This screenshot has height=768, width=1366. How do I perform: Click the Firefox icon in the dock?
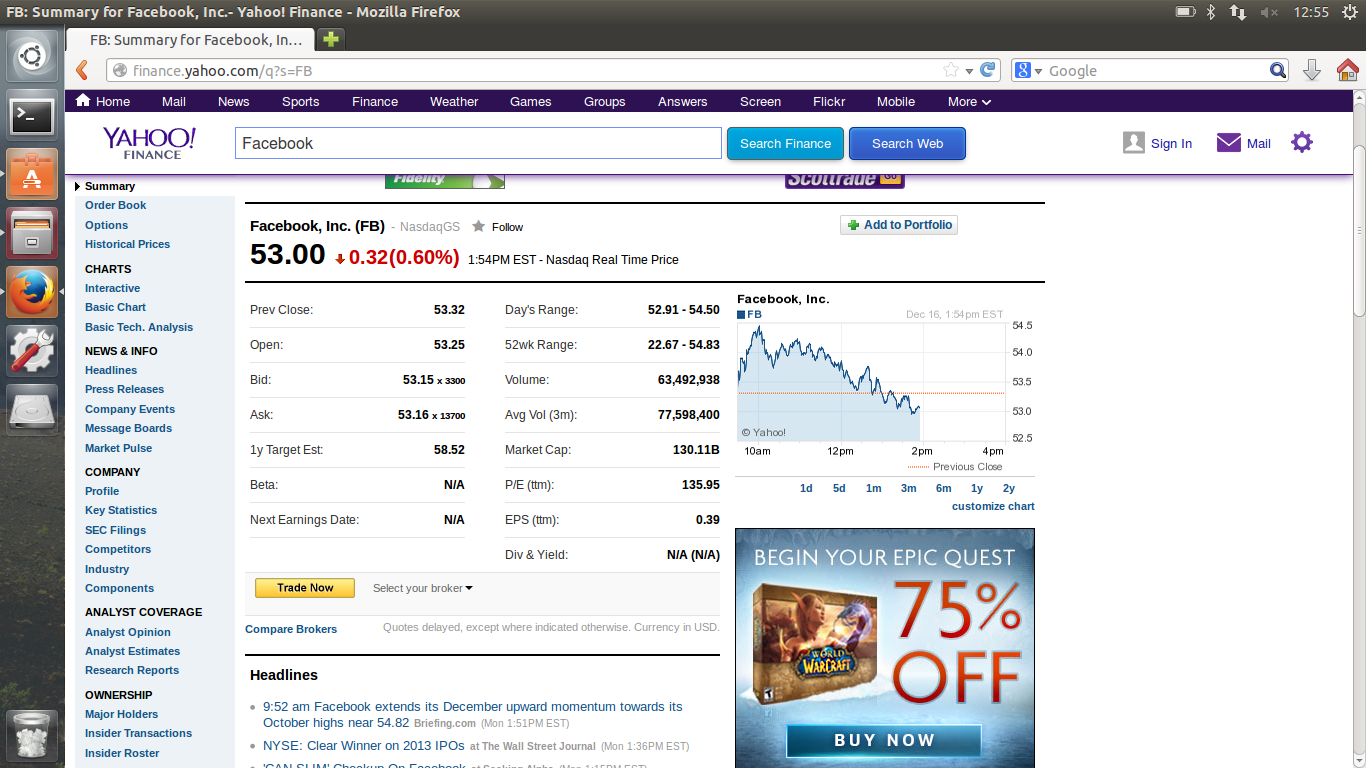click(32, 292)
